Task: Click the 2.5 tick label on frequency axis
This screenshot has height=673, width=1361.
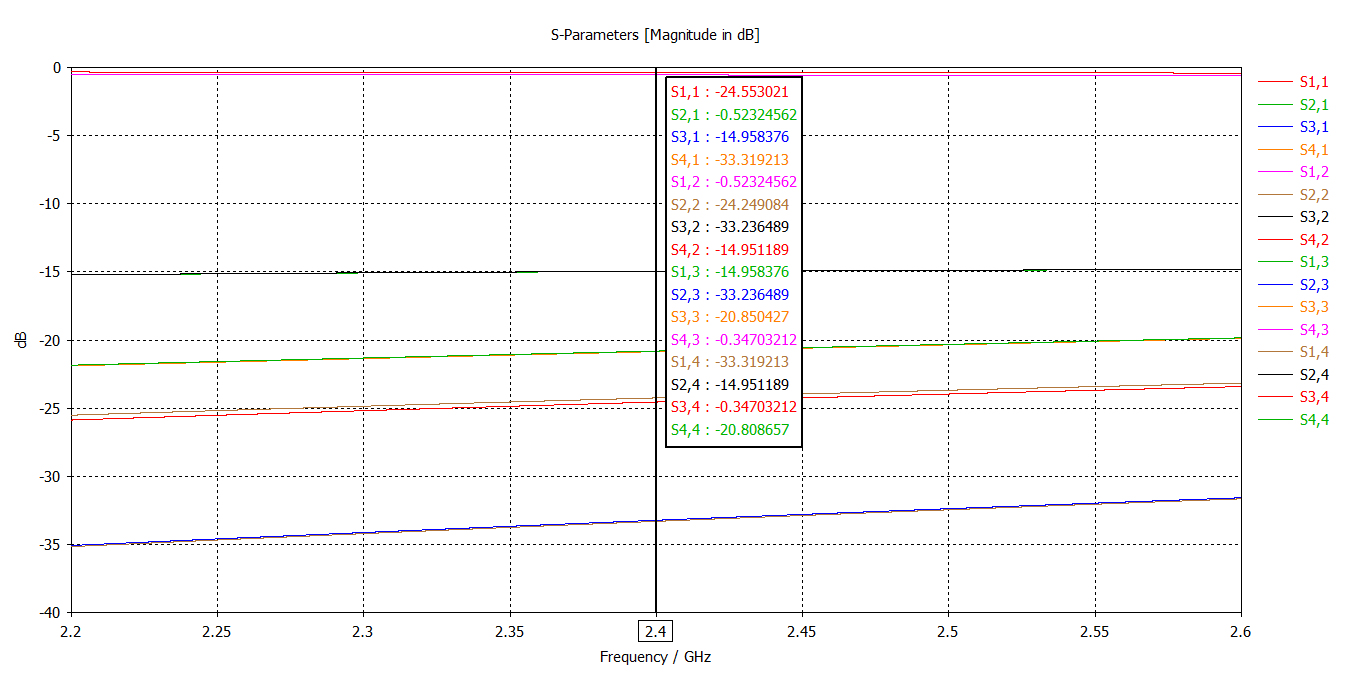Action: click(x=948, y=632)
